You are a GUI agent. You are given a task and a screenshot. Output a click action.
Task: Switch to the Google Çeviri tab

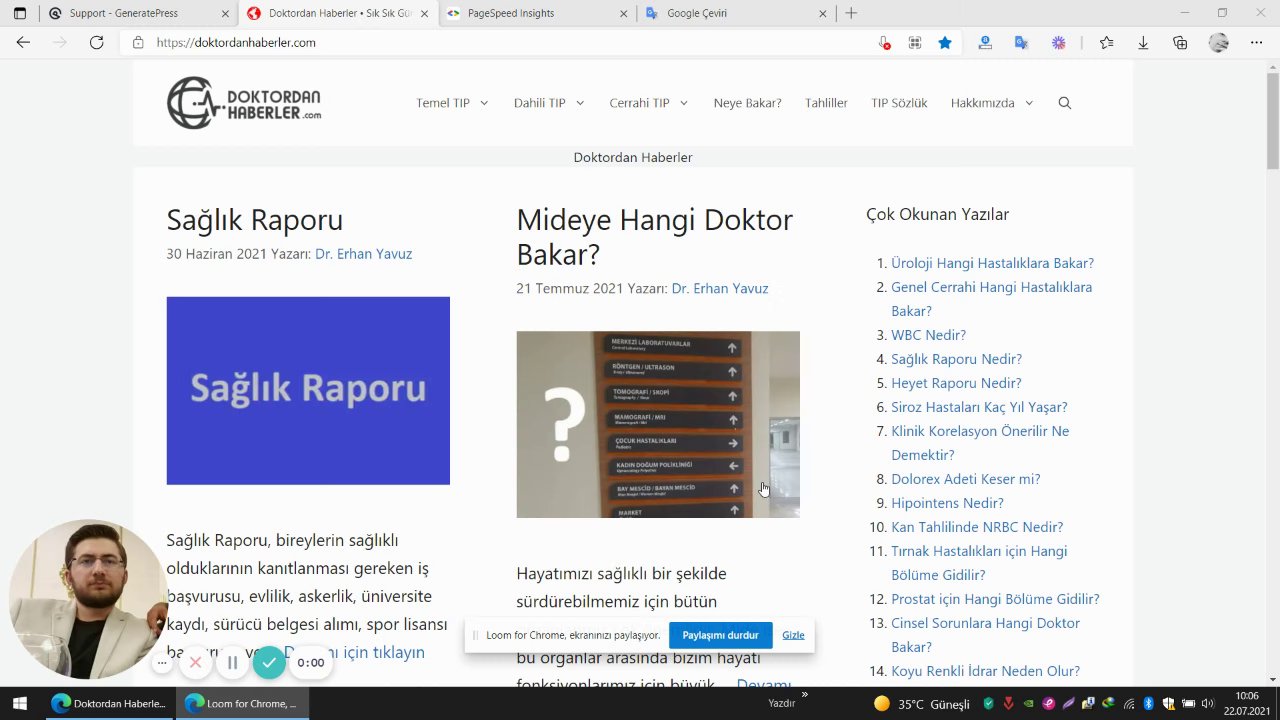click(x=735, y=13)
